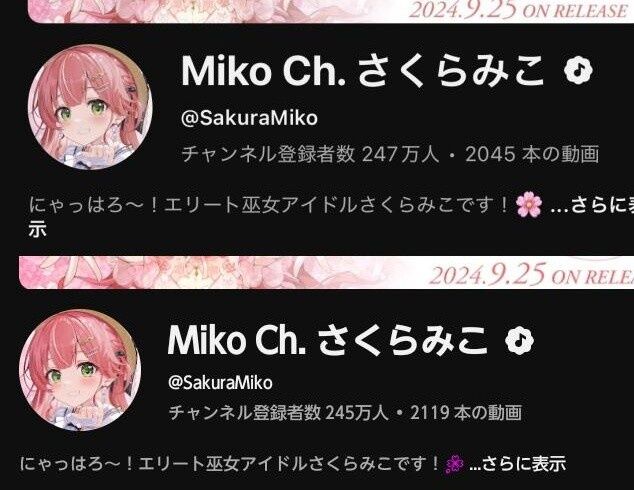Image resolution: width=634 pixels, height=490 pixels.
Task: Click the description text followed by purple flower emoji
Action: (229, 464)
